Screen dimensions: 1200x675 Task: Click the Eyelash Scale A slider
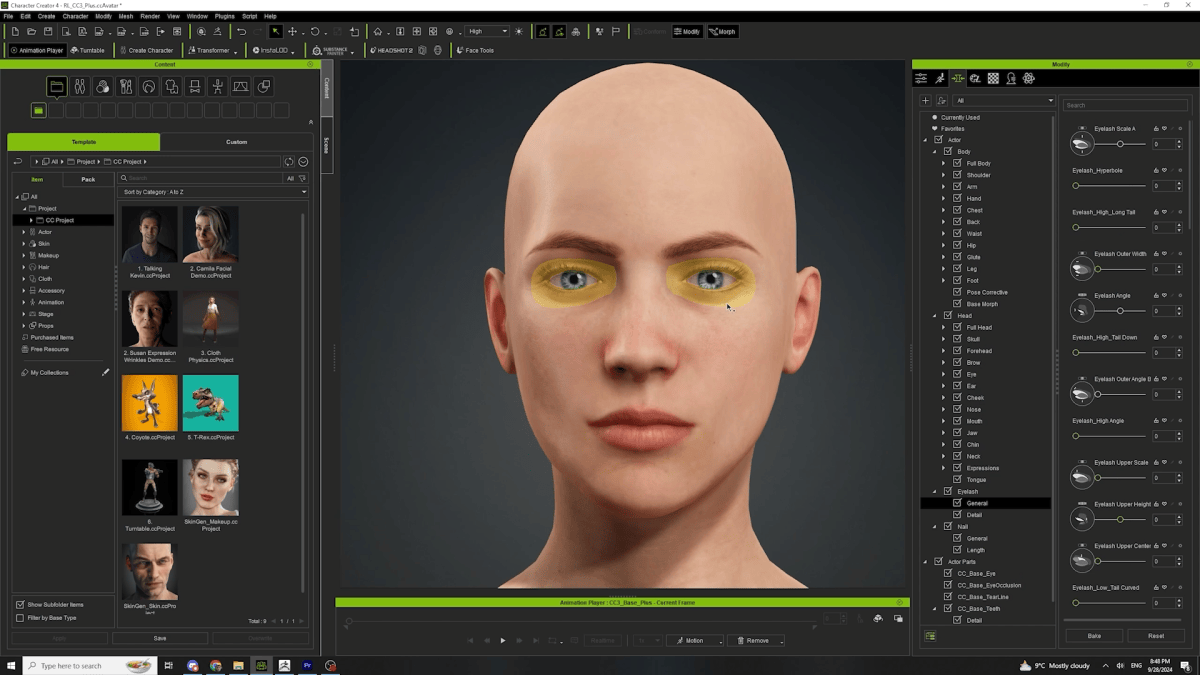1121,144
